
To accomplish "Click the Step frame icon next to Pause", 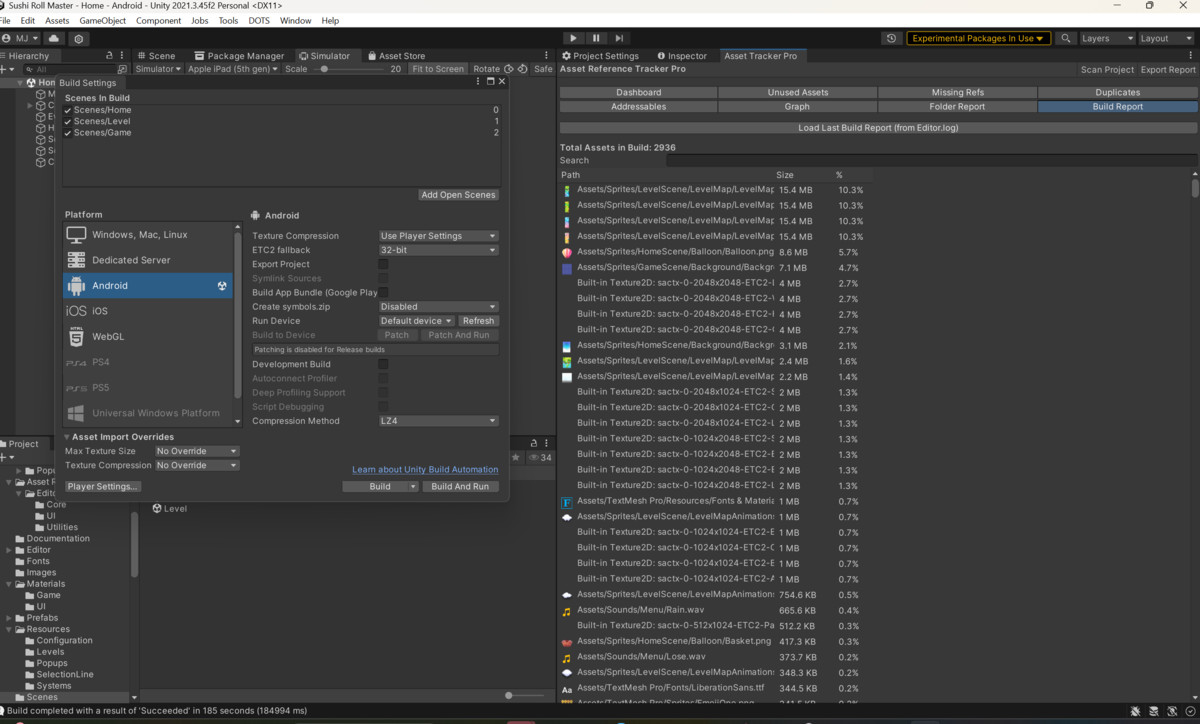I will [x=621, y=38].
